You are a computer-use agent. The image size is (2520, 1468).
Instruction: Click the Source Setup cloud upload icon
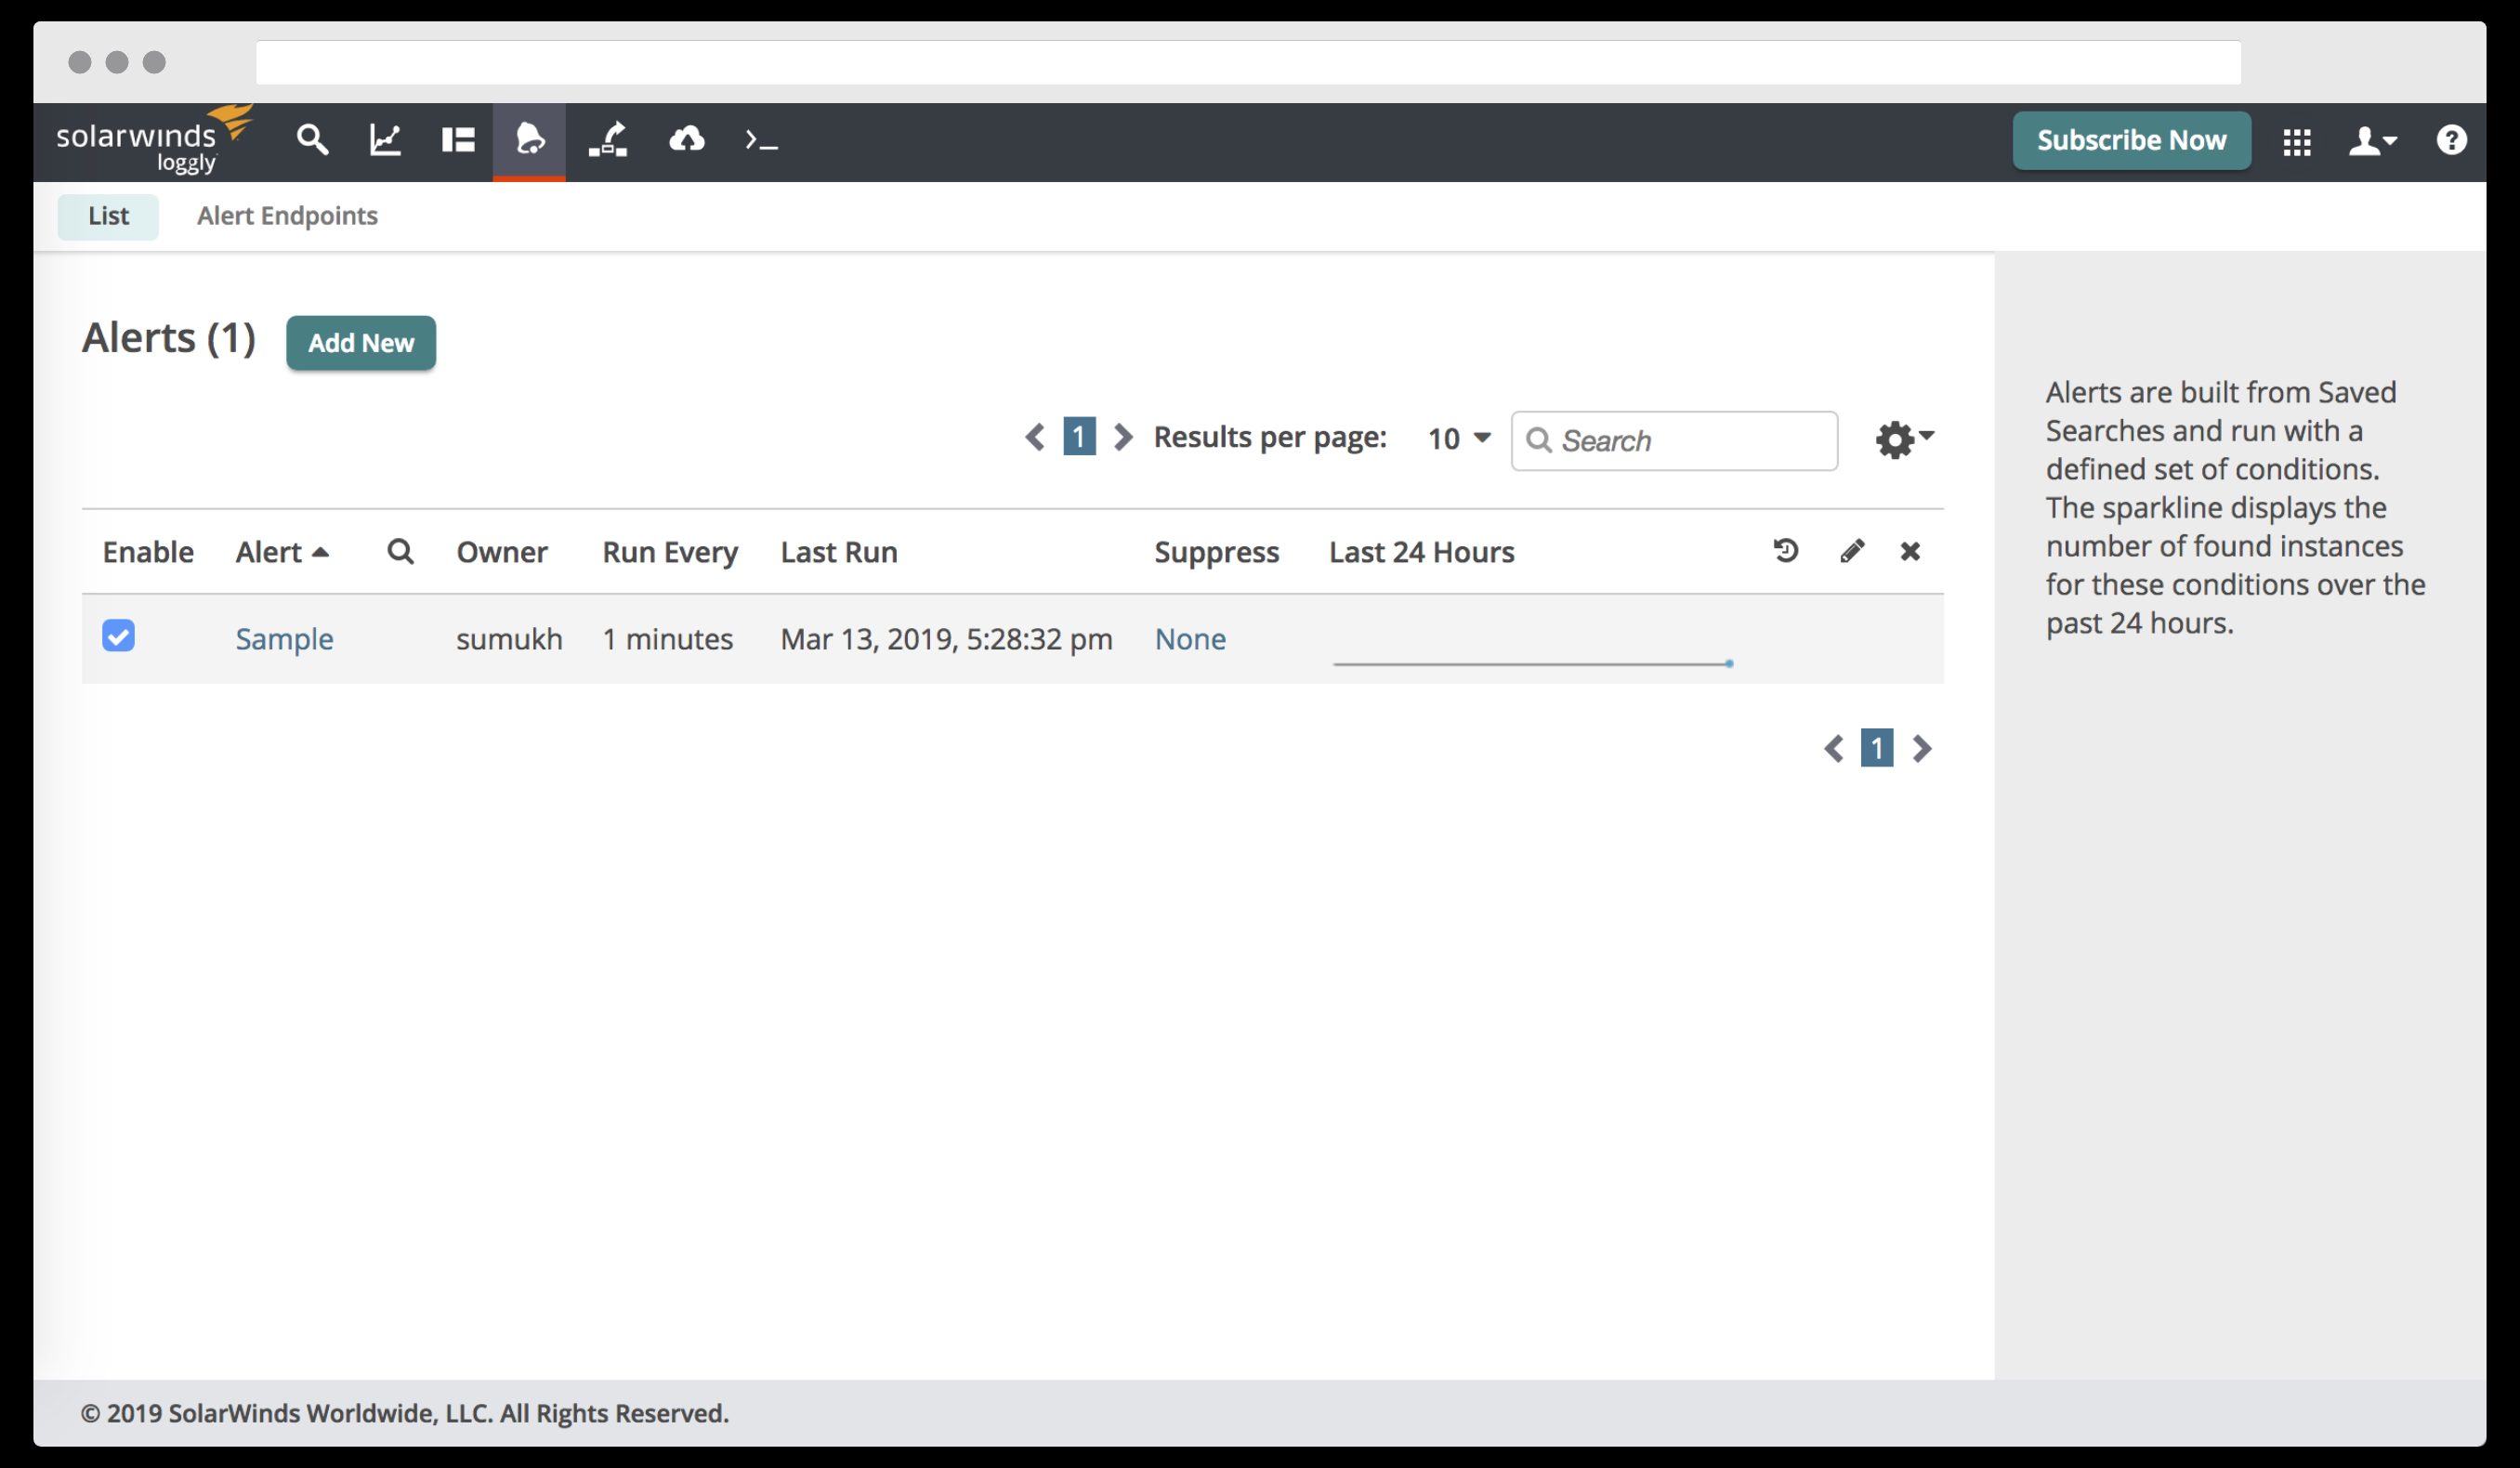[x=686, y=139]
